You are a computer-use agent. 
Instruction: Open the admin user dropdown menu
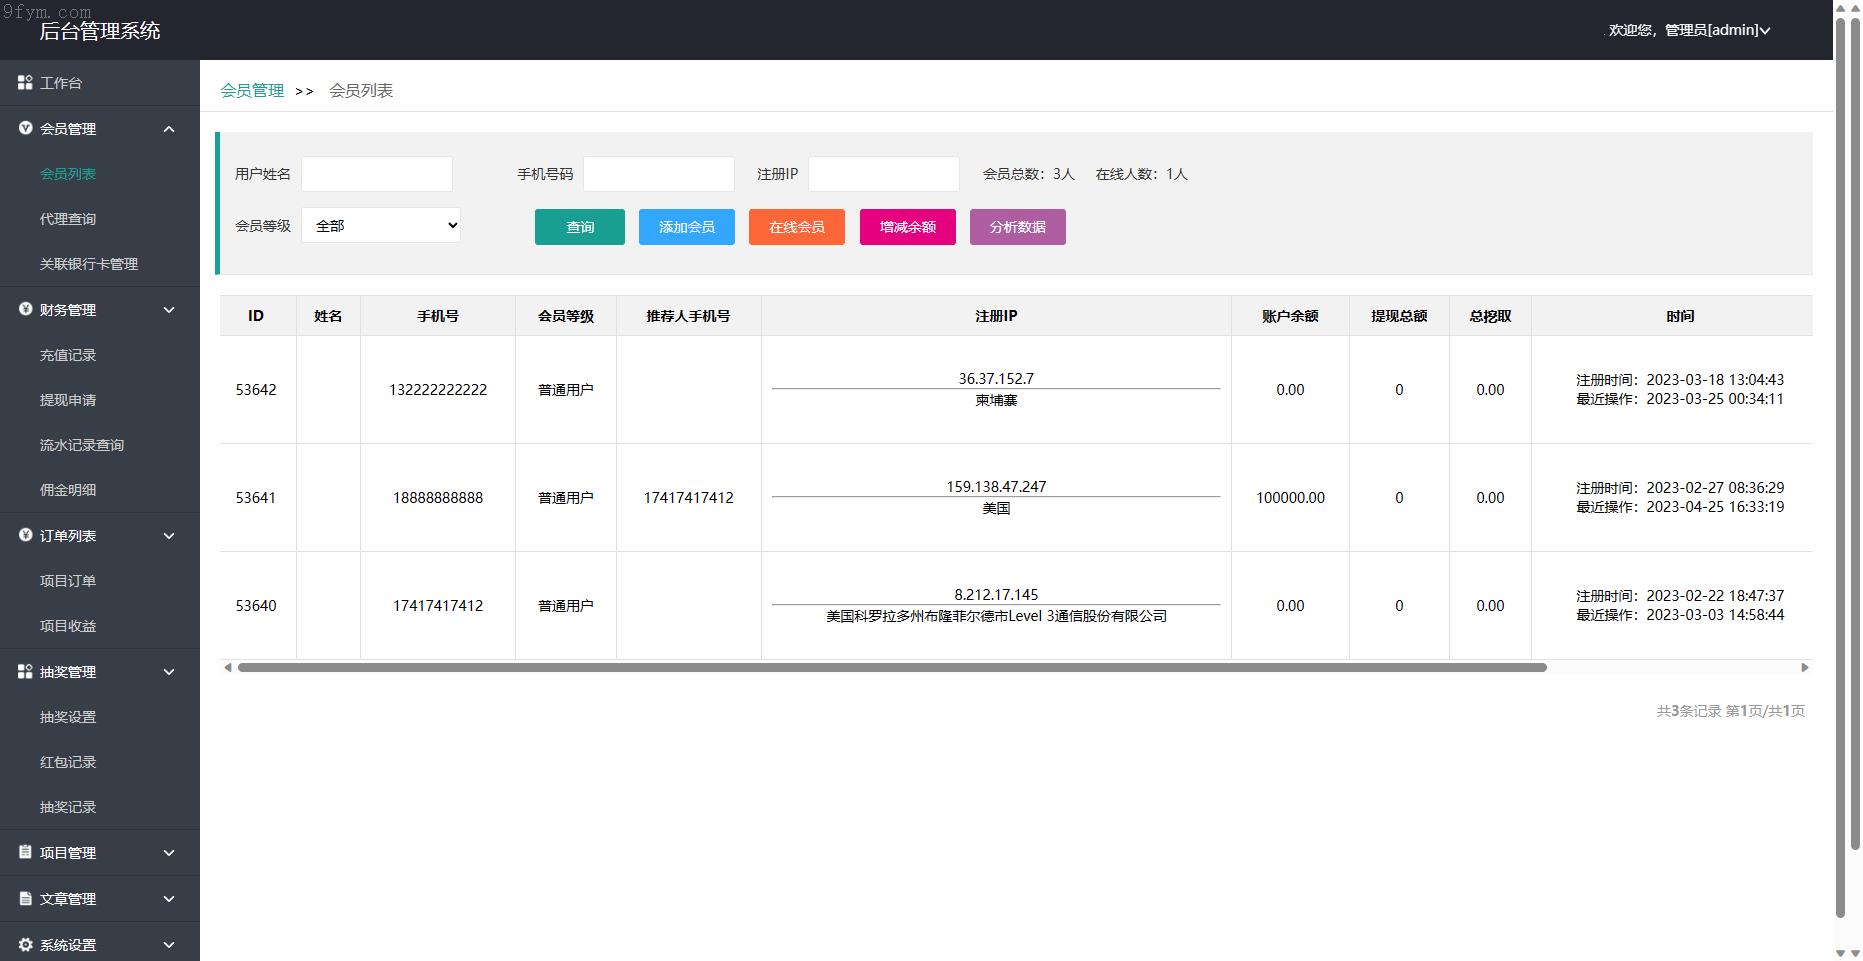click(1689, 30)
